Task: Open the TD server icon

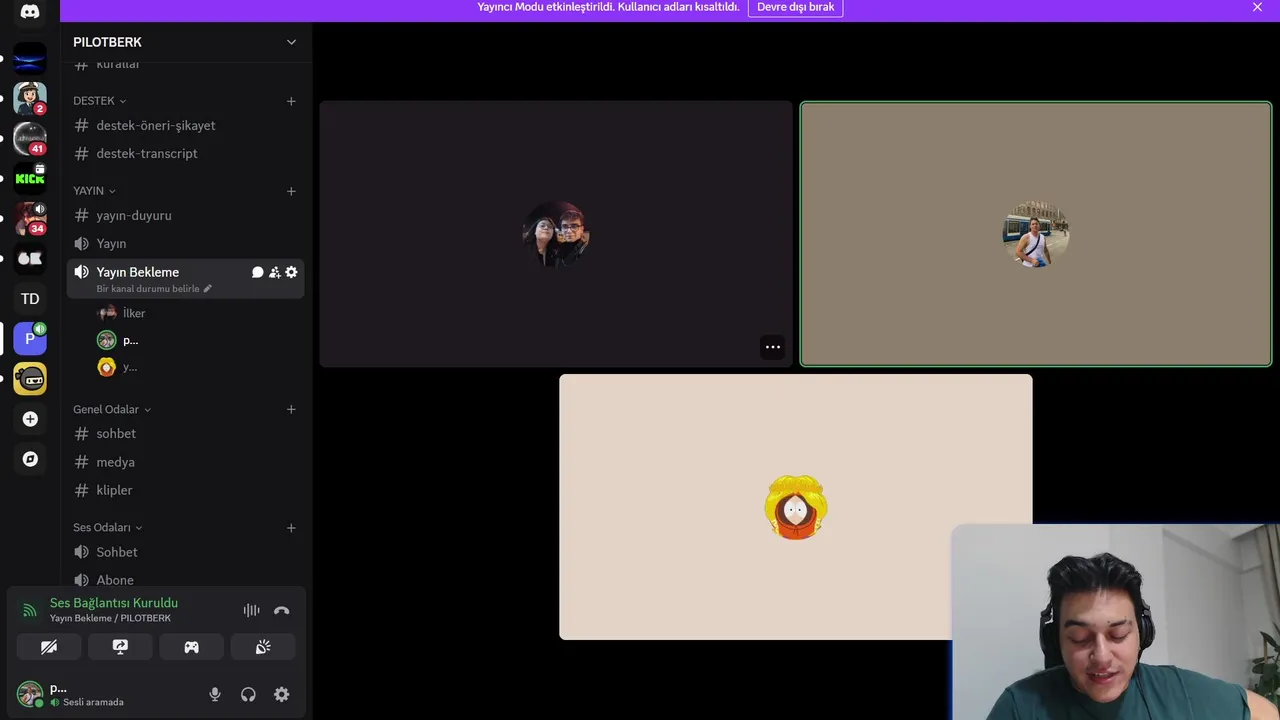Action: click(x=30, y=298)
